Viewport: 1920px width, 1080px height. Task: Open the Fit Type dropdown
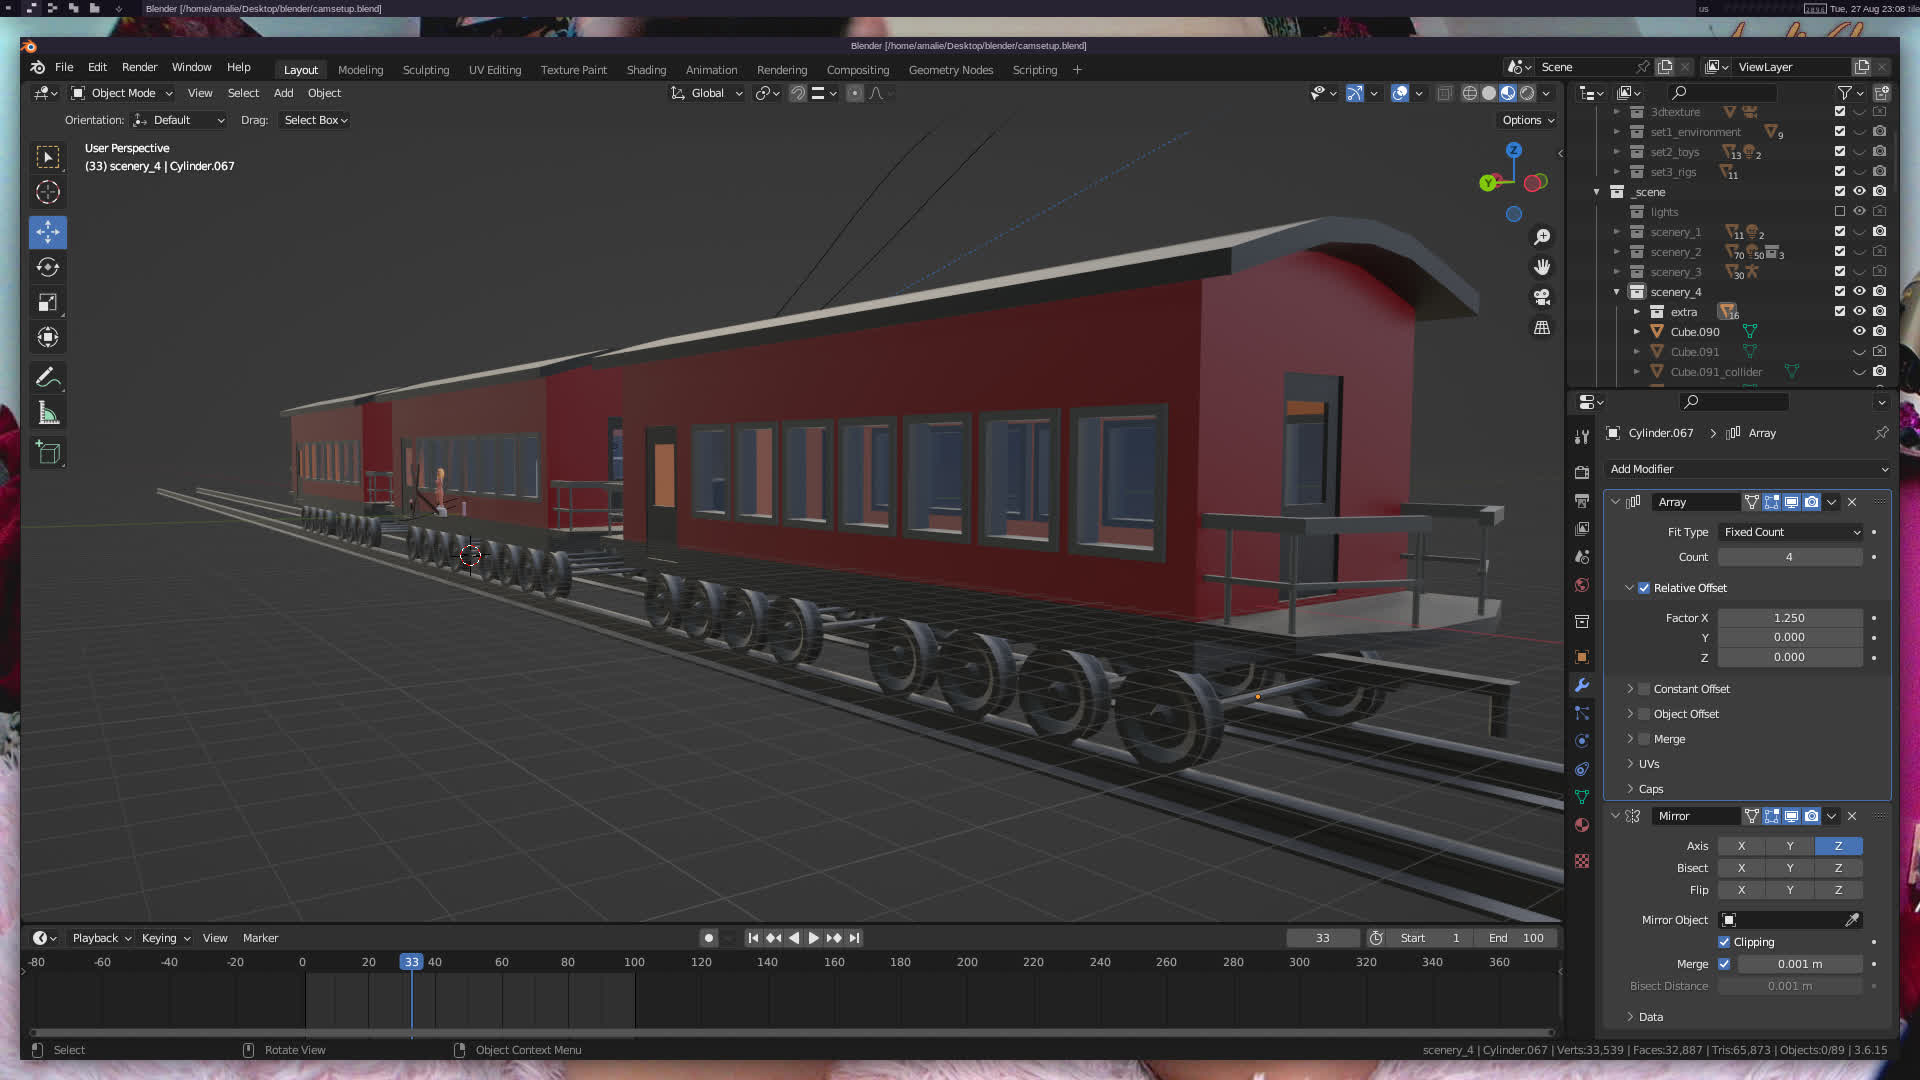tap(1790, 532)
